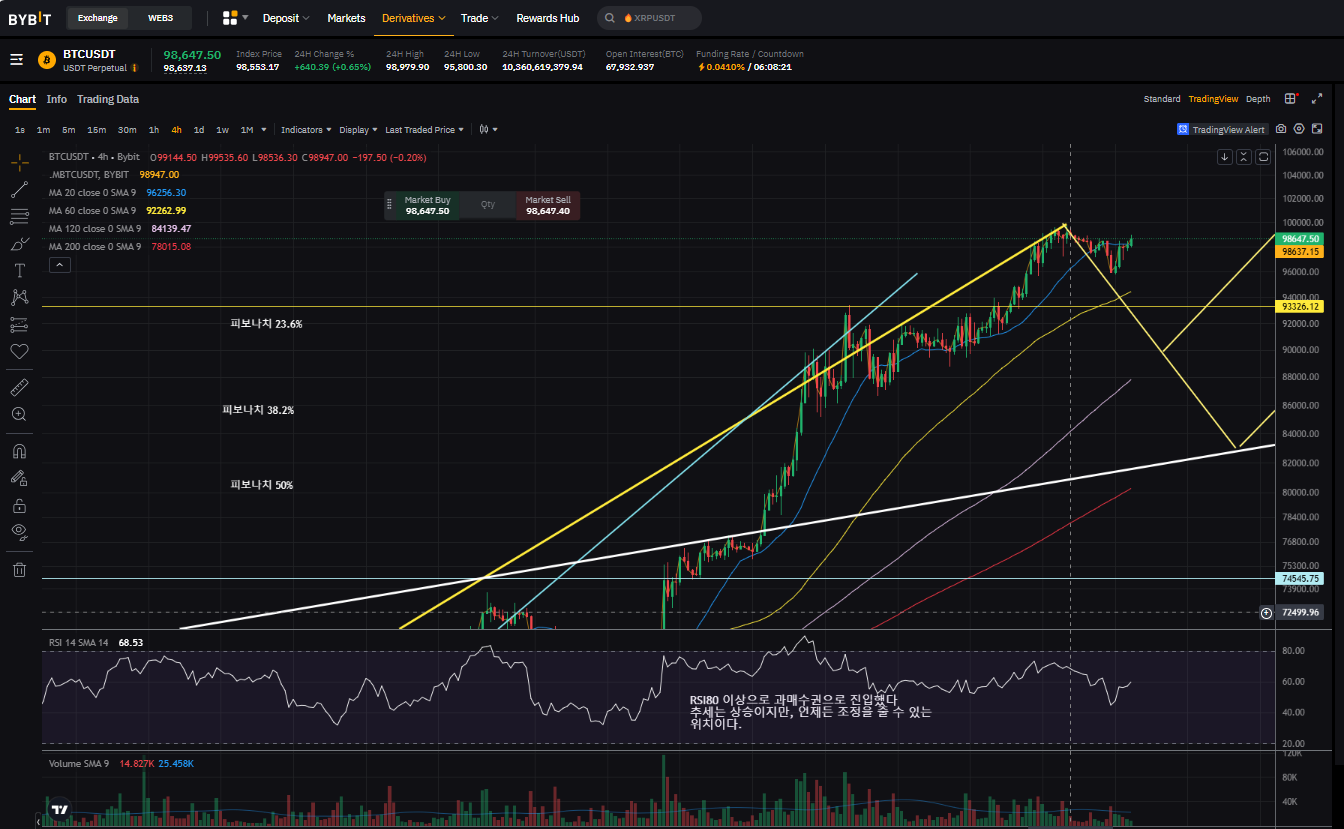Maximize the pane with the corner brackets button

pyautogui.click(x=1264, y=157)
